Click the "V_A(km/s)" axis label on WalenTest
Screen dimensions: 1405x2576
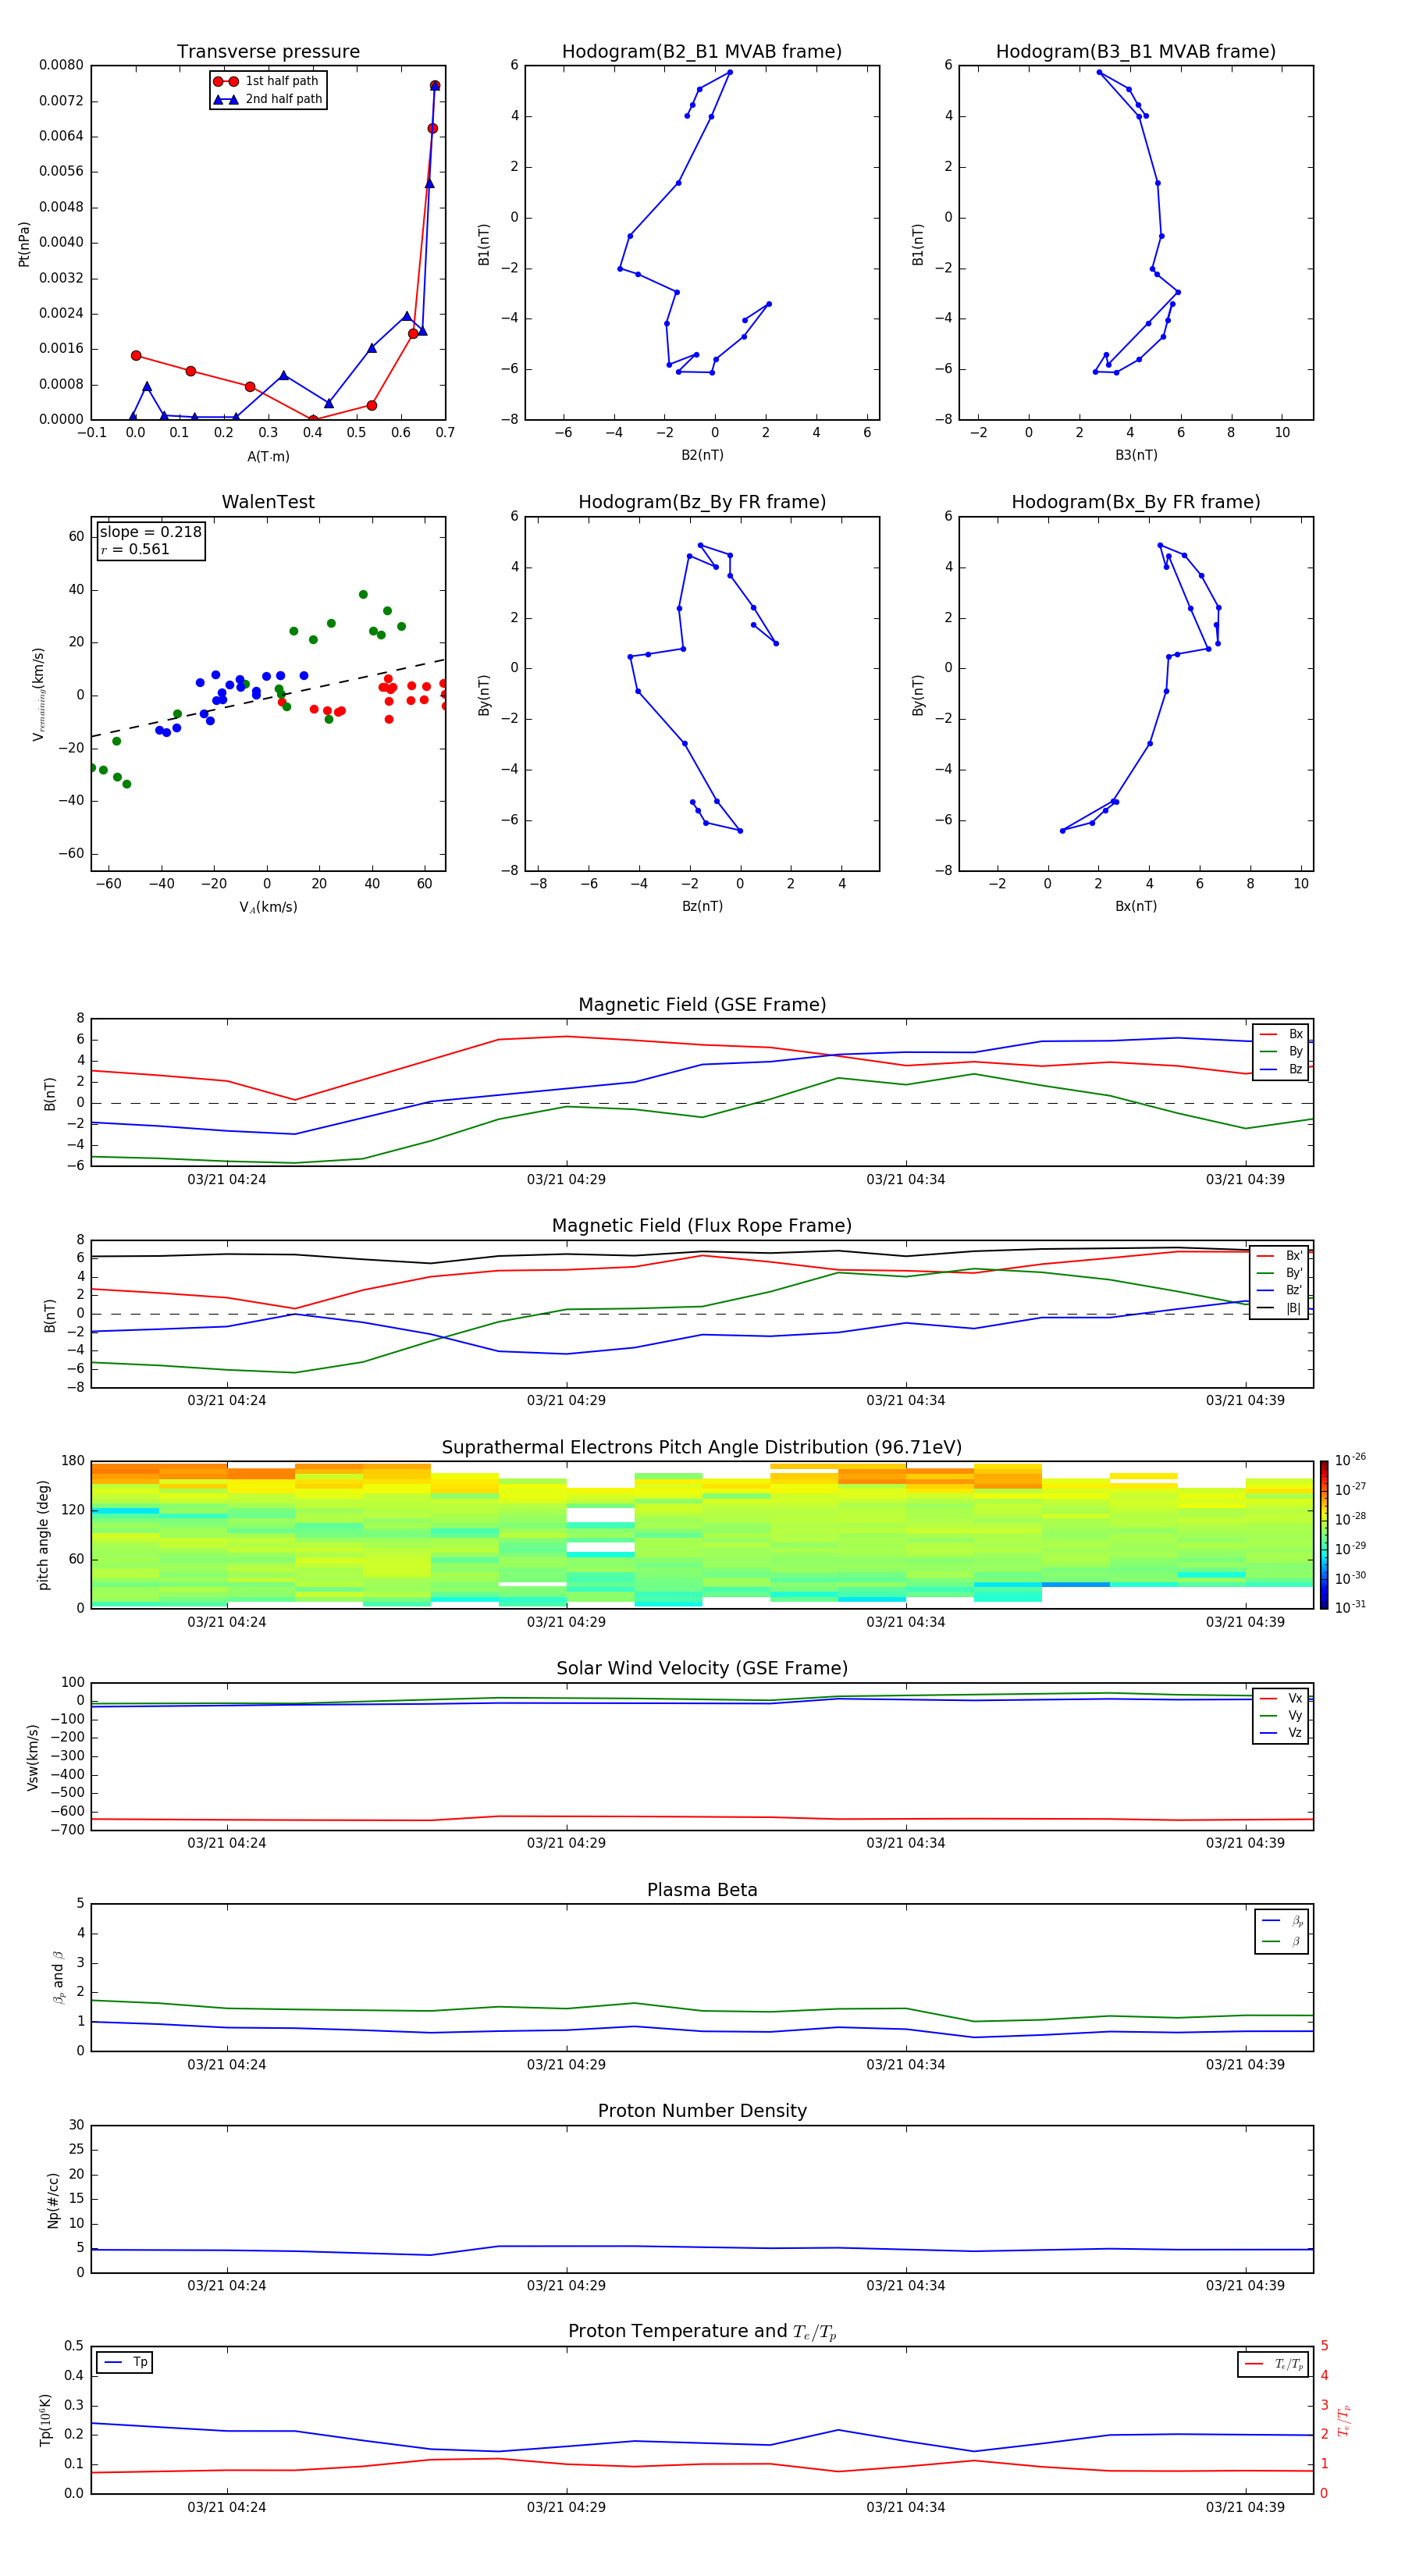tap(268, 907)
